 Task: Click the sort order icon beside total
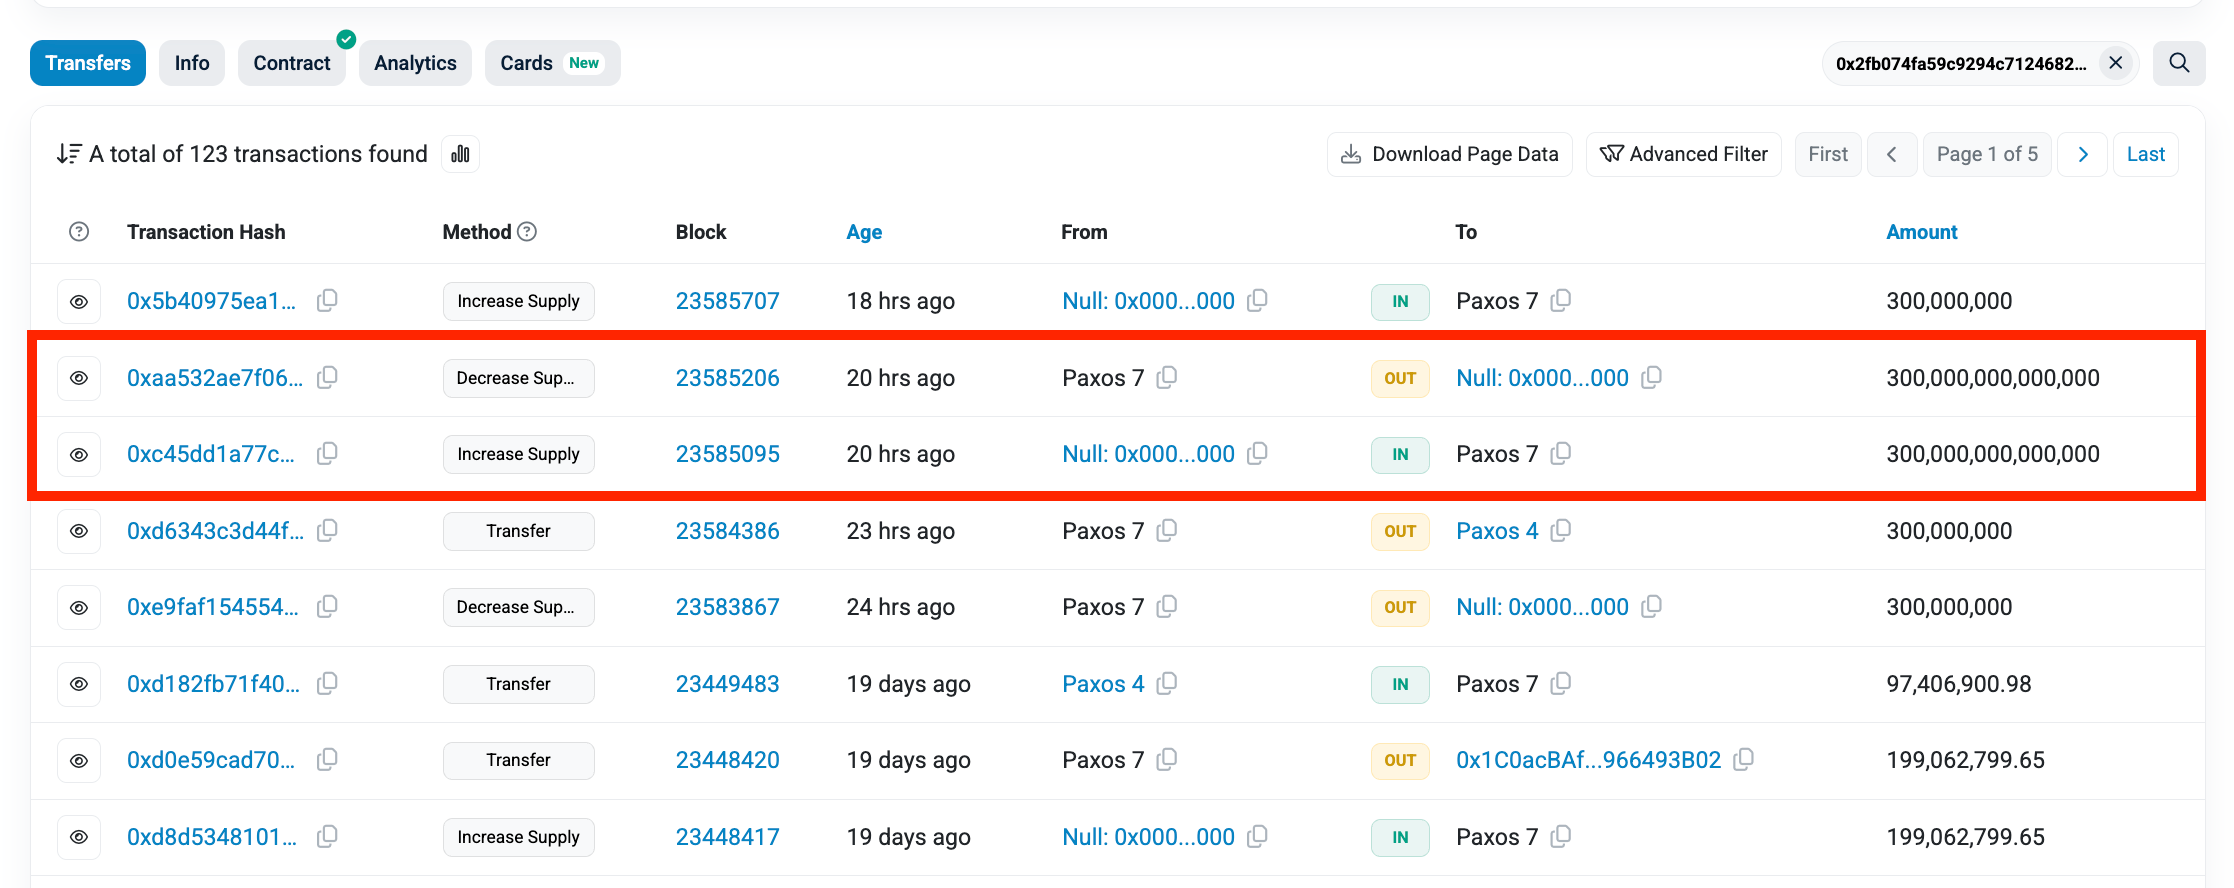[68, 154]
